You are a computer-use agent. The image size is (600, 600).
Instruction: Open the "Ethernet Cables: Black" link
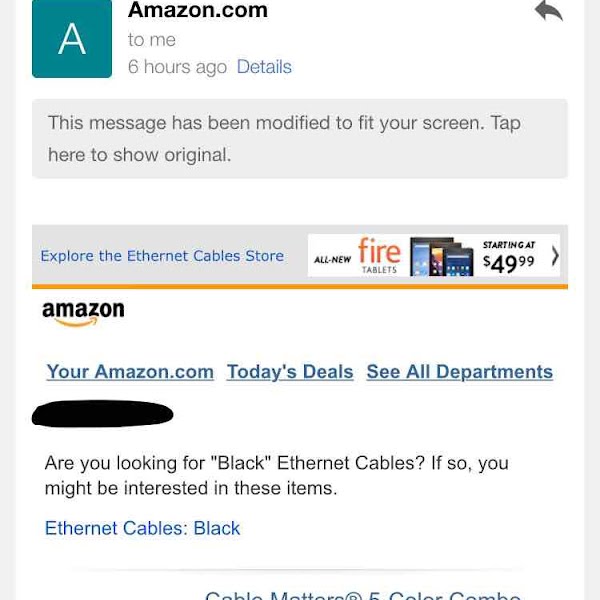(143, 528)
